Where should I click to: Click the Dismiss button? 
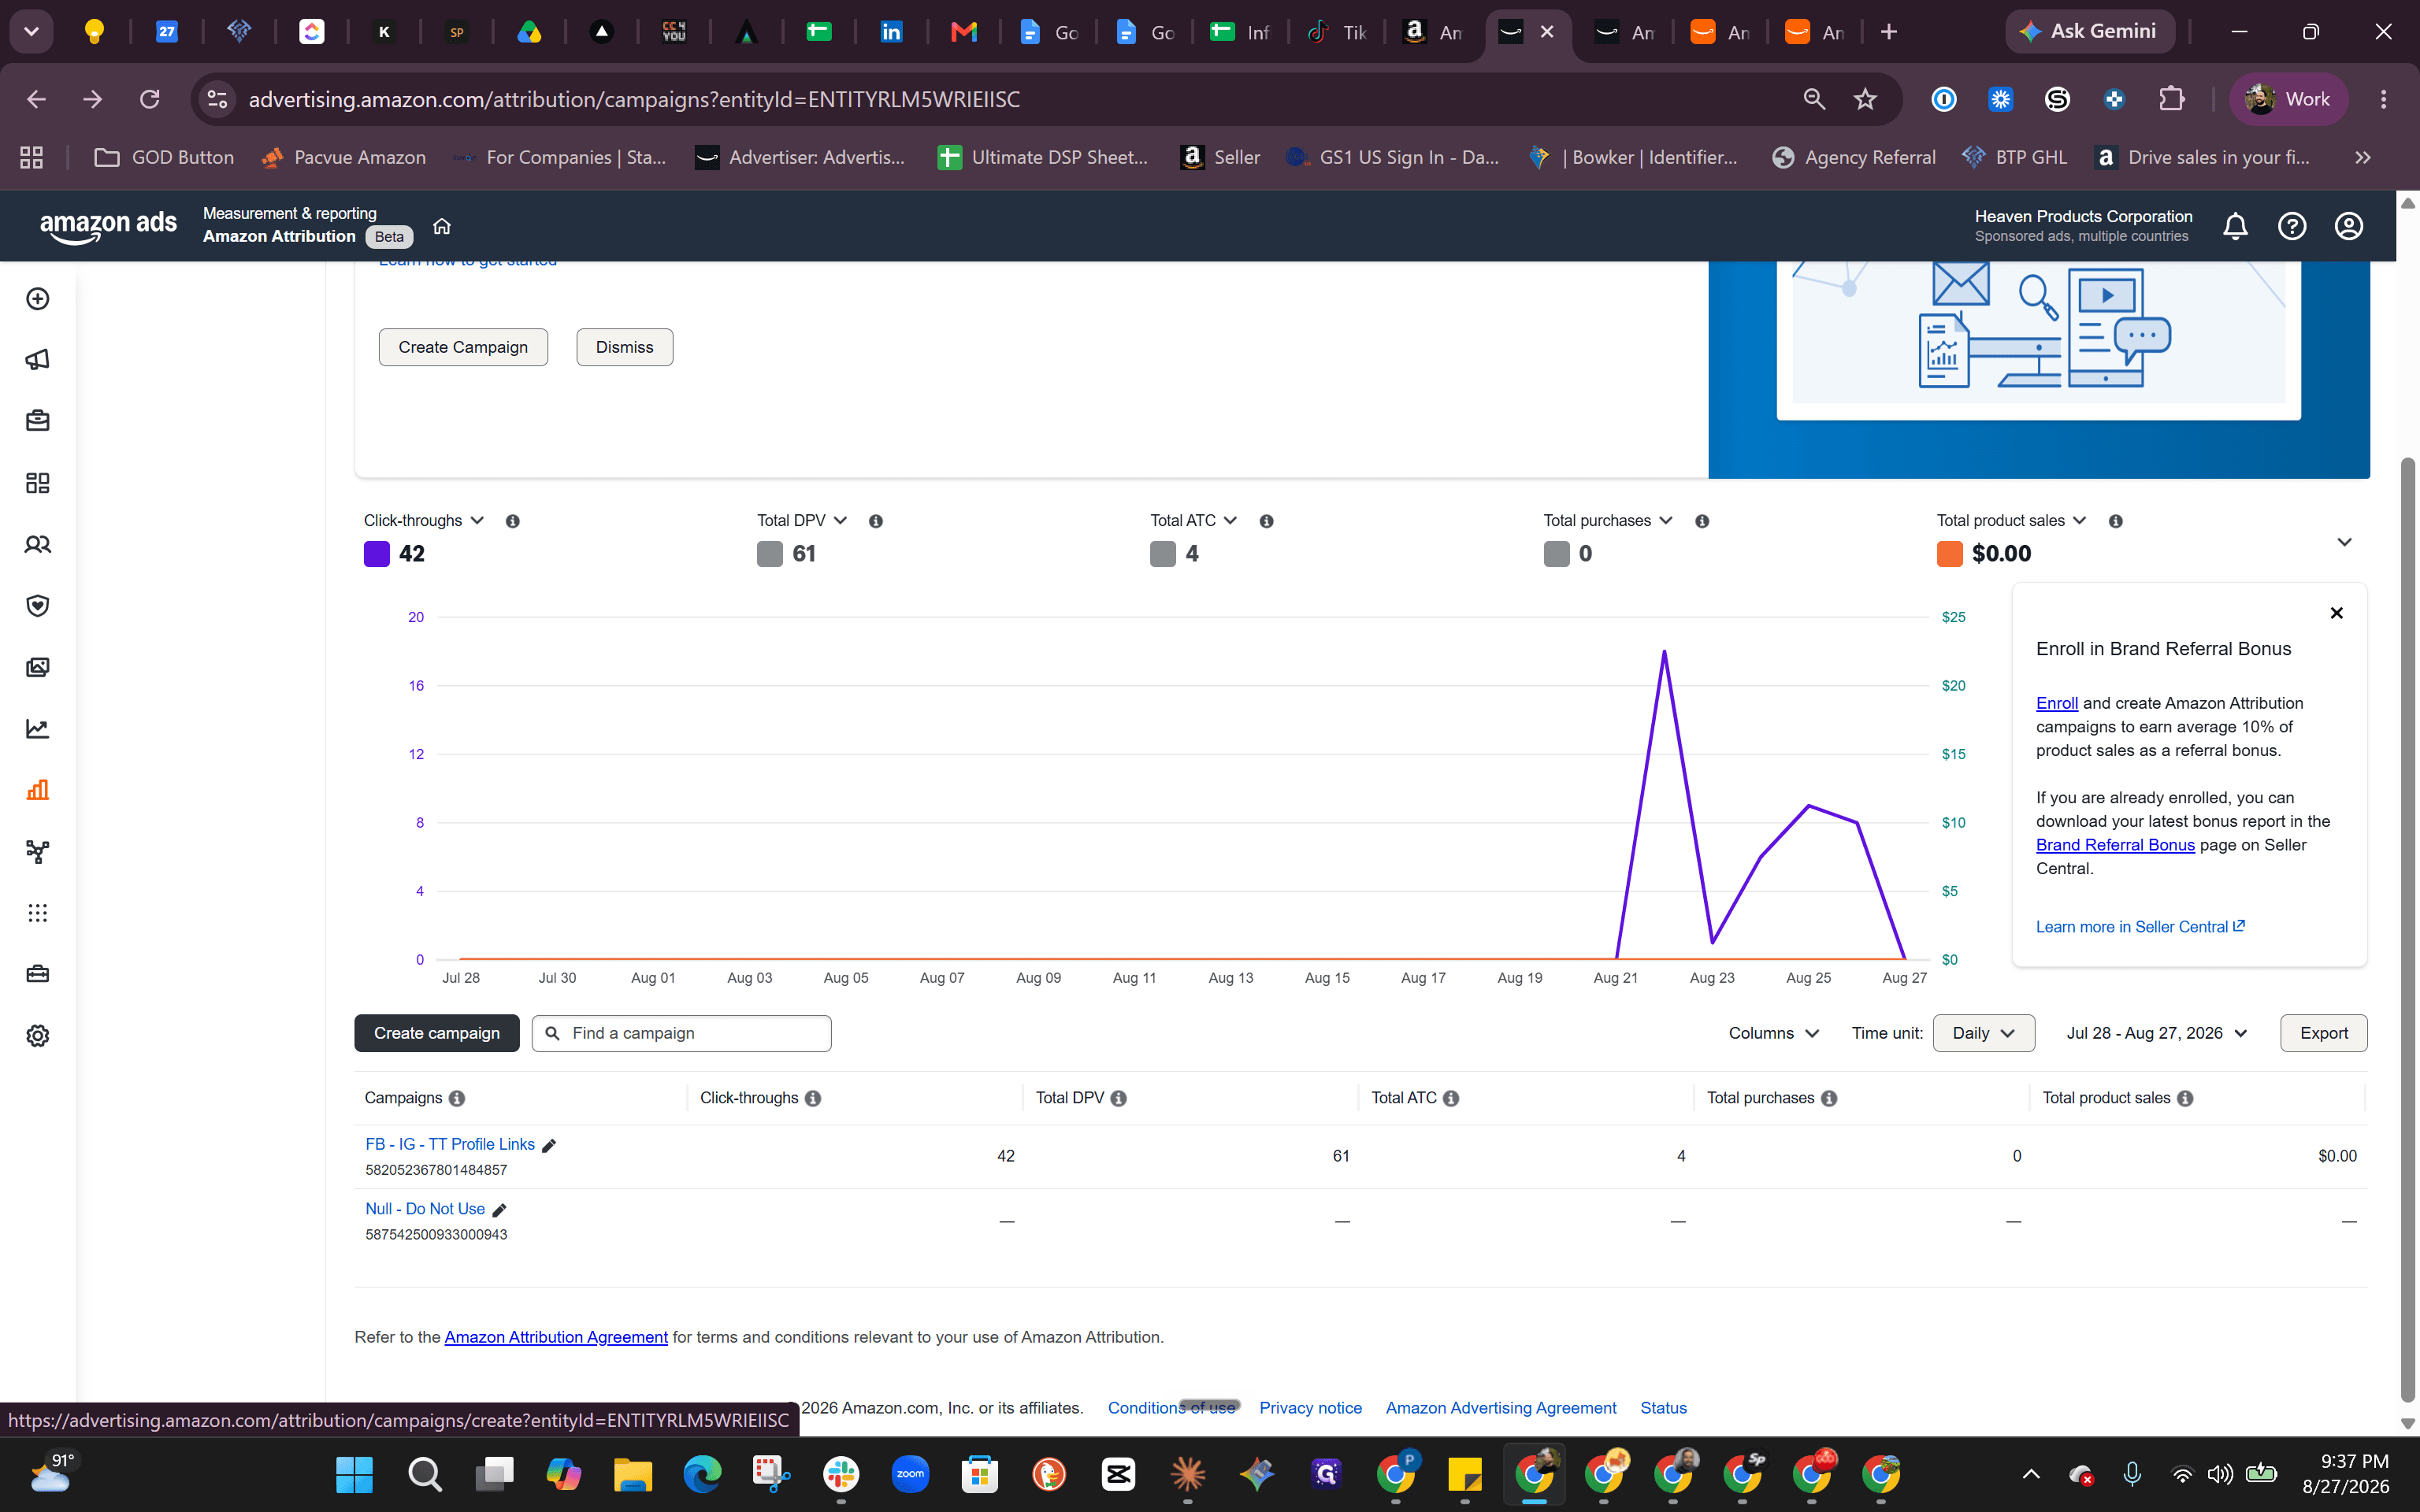[624, 347]
